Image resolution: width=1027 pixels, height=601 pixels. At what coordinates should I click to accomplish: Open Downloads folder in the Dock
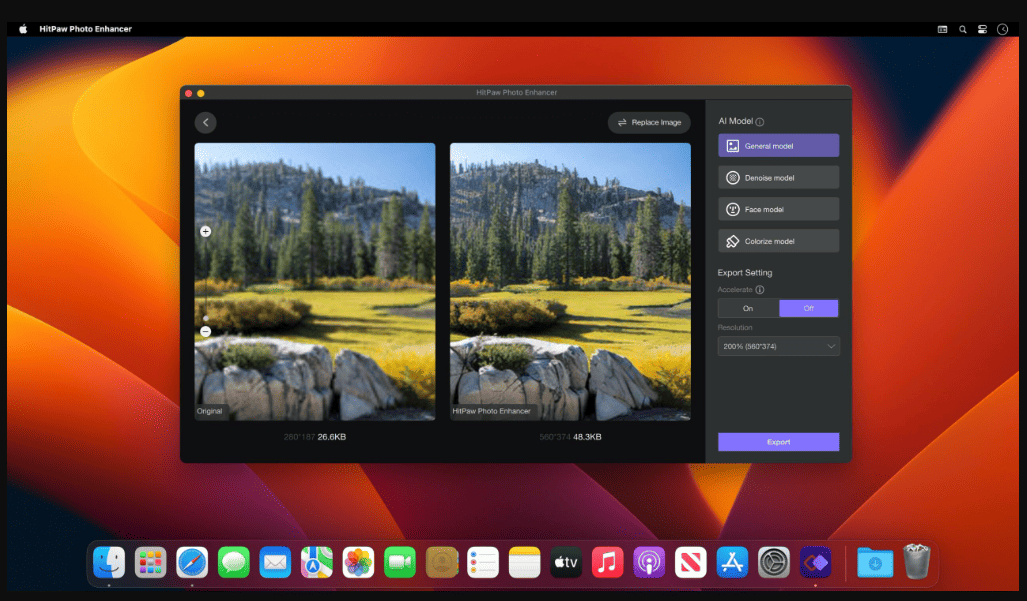[x=875, y=562]
